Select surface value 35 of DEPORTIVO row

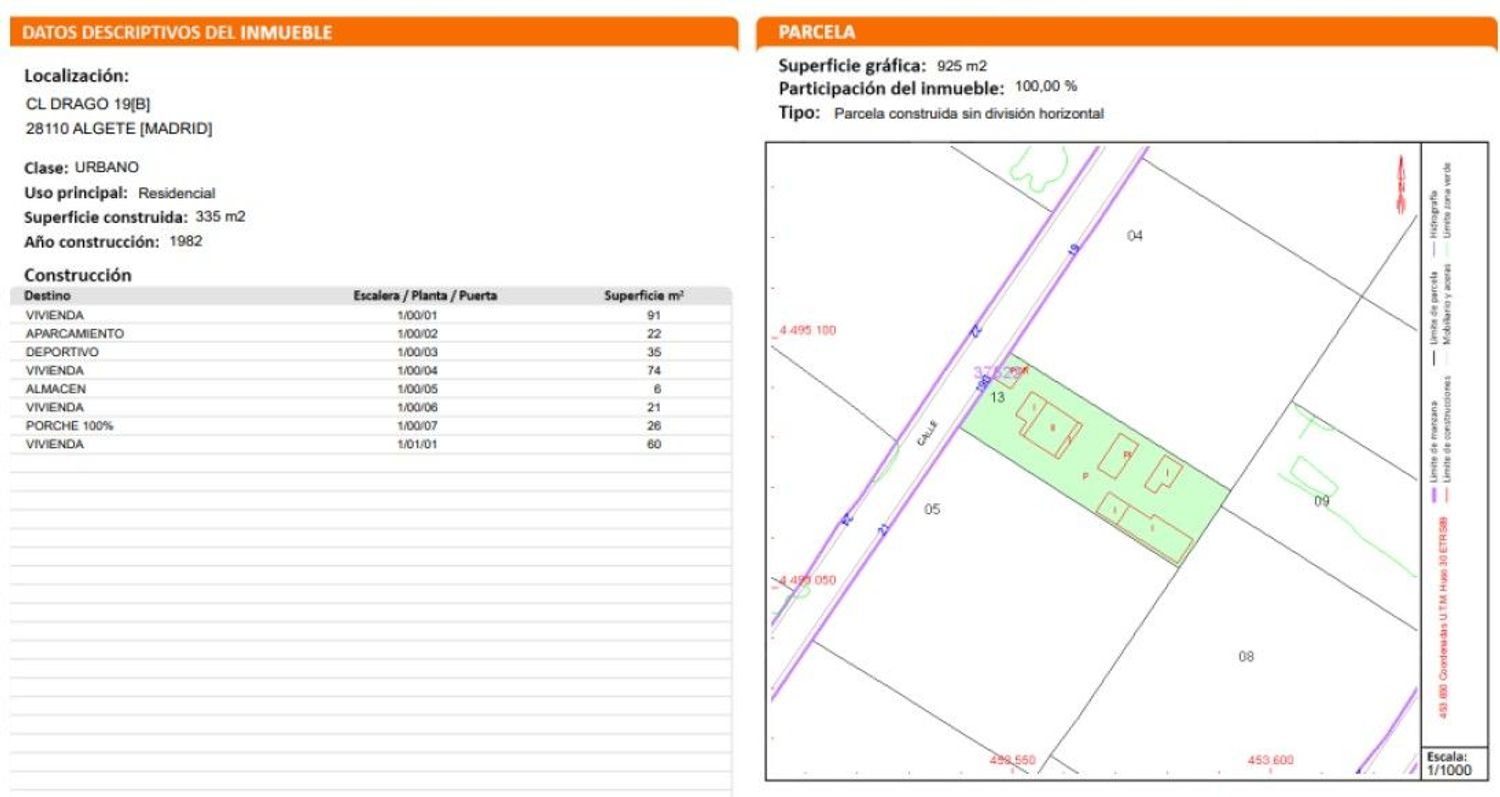tap(655, 352)
